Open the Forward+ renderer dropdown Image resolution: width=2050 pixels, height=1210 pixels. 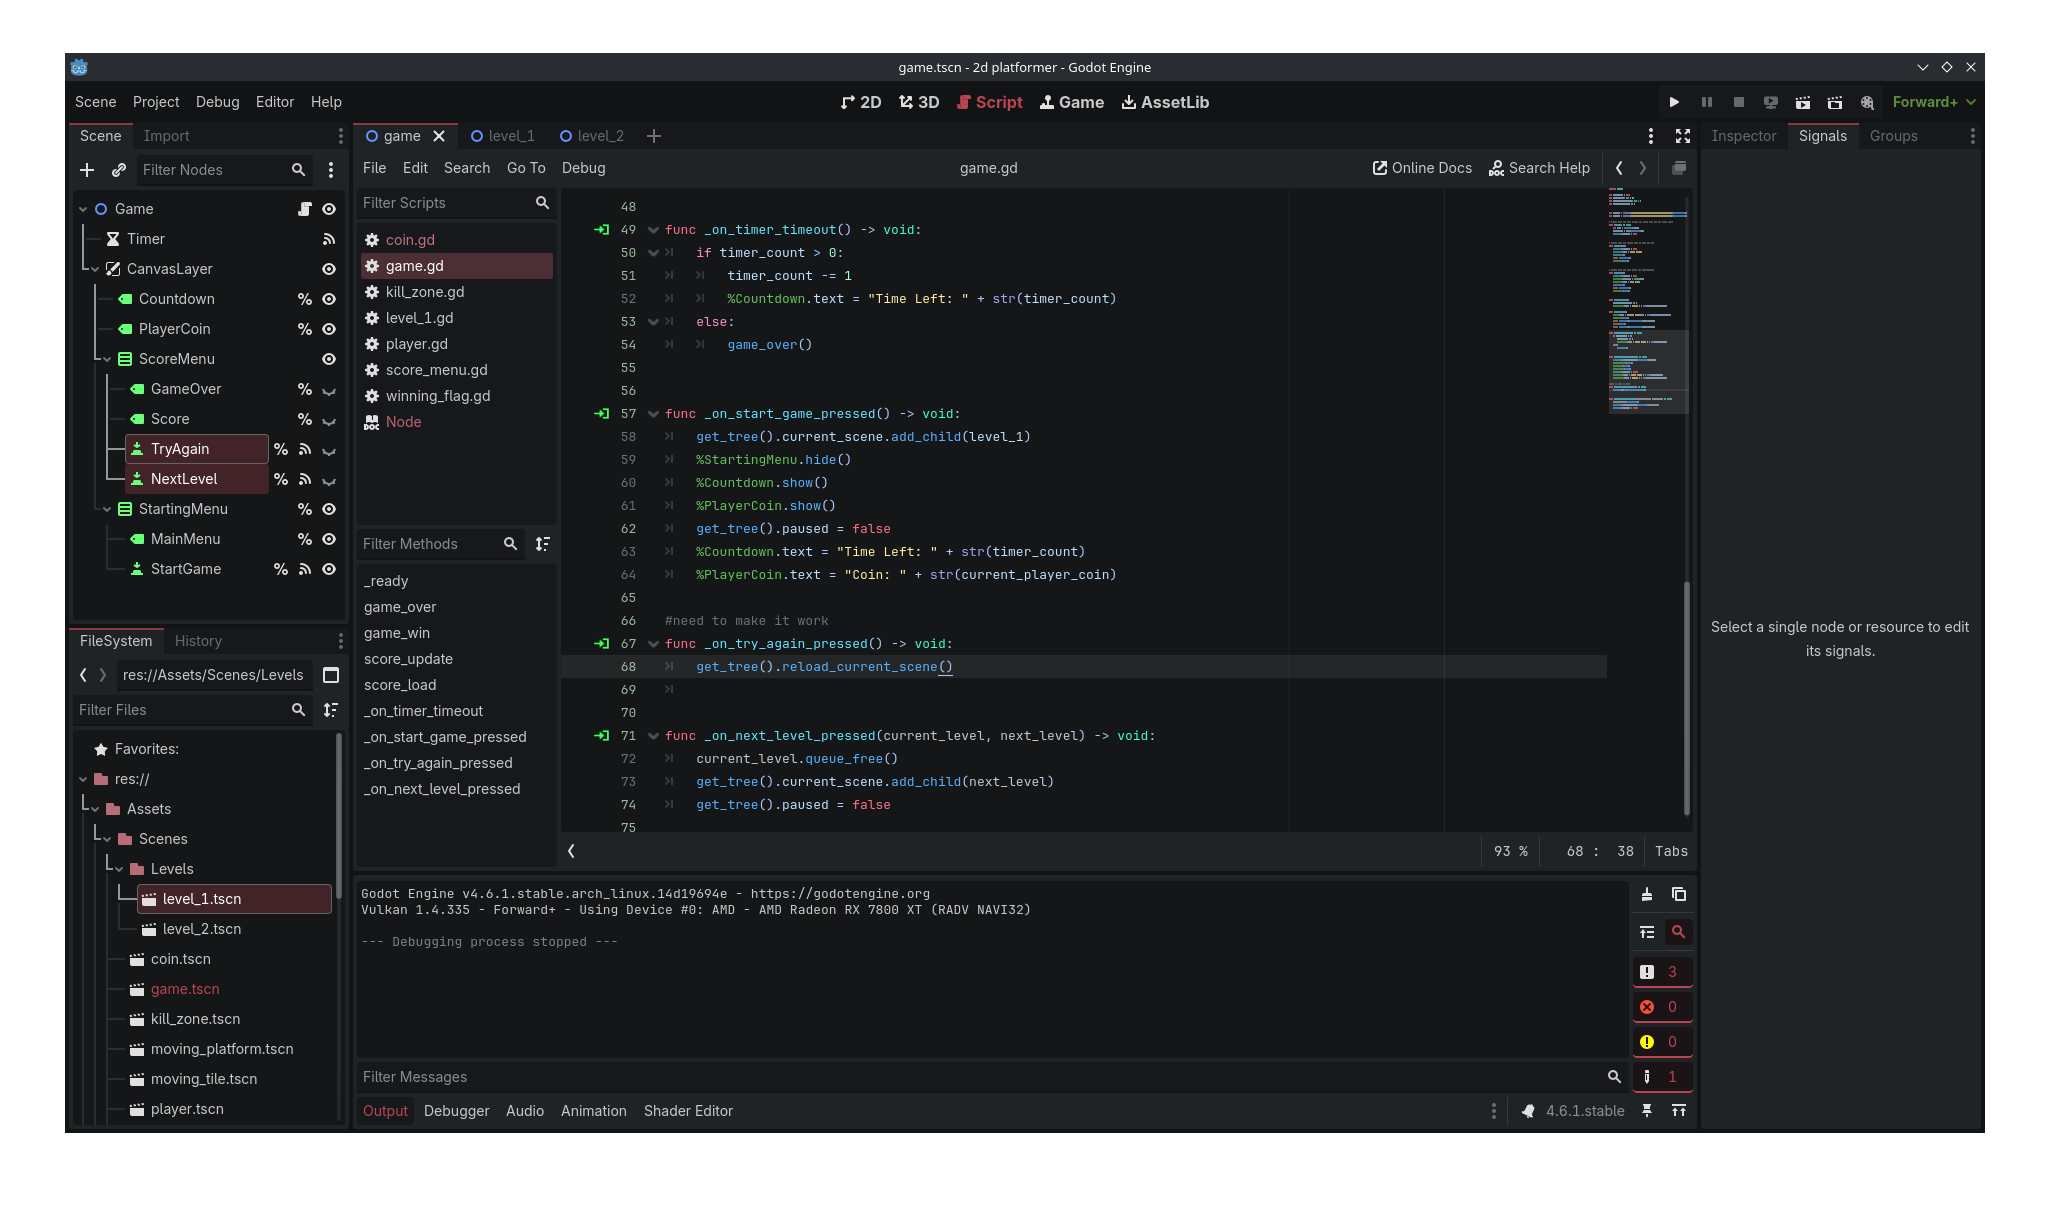tap(1934, 102)
